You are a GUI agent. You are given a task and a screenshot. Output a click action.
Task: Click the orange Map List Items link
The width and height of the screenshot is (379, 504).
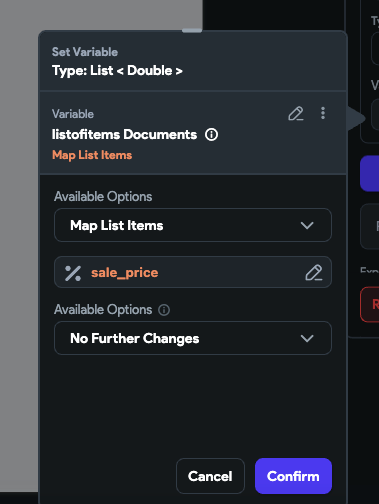click(x=92, y=155)
